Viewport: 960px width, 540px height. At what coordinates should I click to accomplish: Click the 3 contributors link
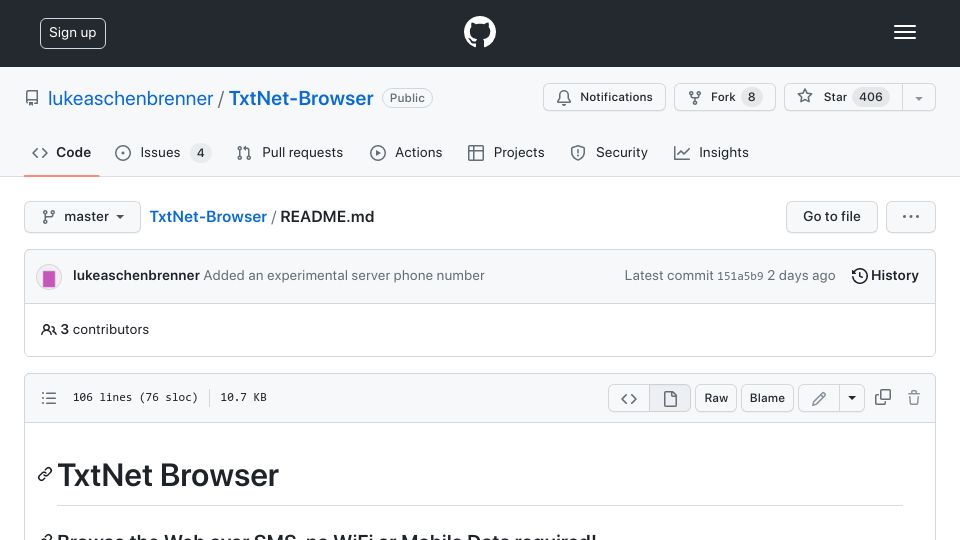pyautogui.click(x=95, y=329)
